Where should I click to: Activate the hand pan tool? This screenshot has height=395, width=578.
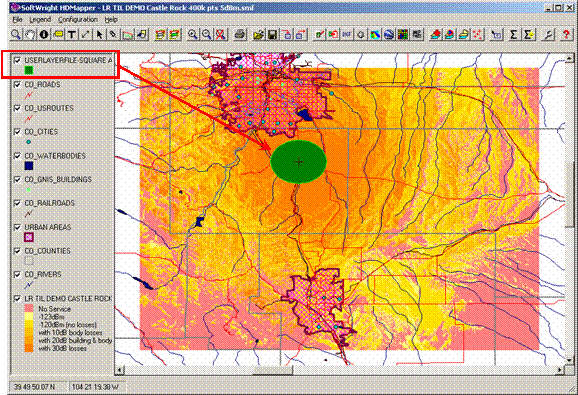pyautogui.click(x=30, y=35)
